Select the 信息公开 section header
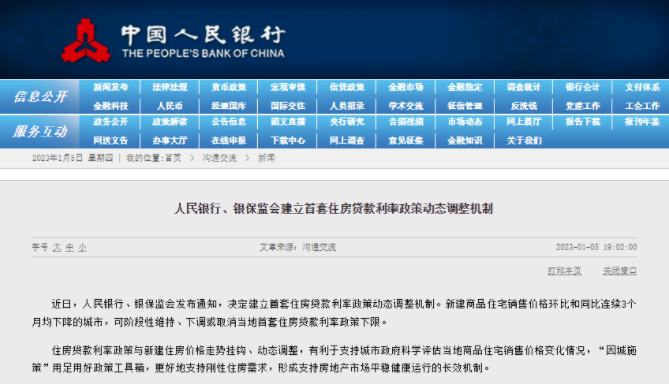 click(40, 97)
